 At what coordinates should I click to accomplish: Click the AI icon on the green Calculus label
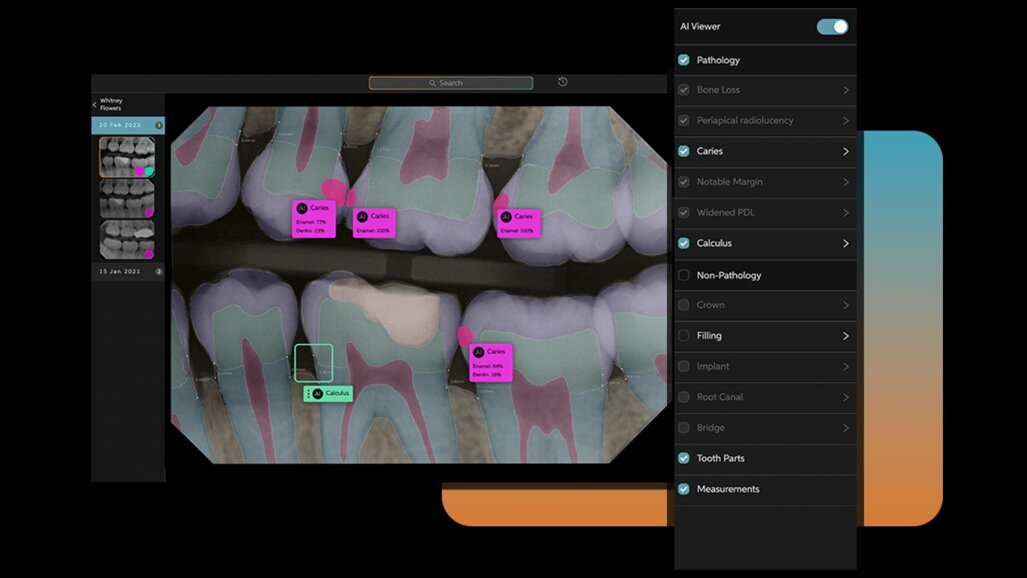(317, 394)
